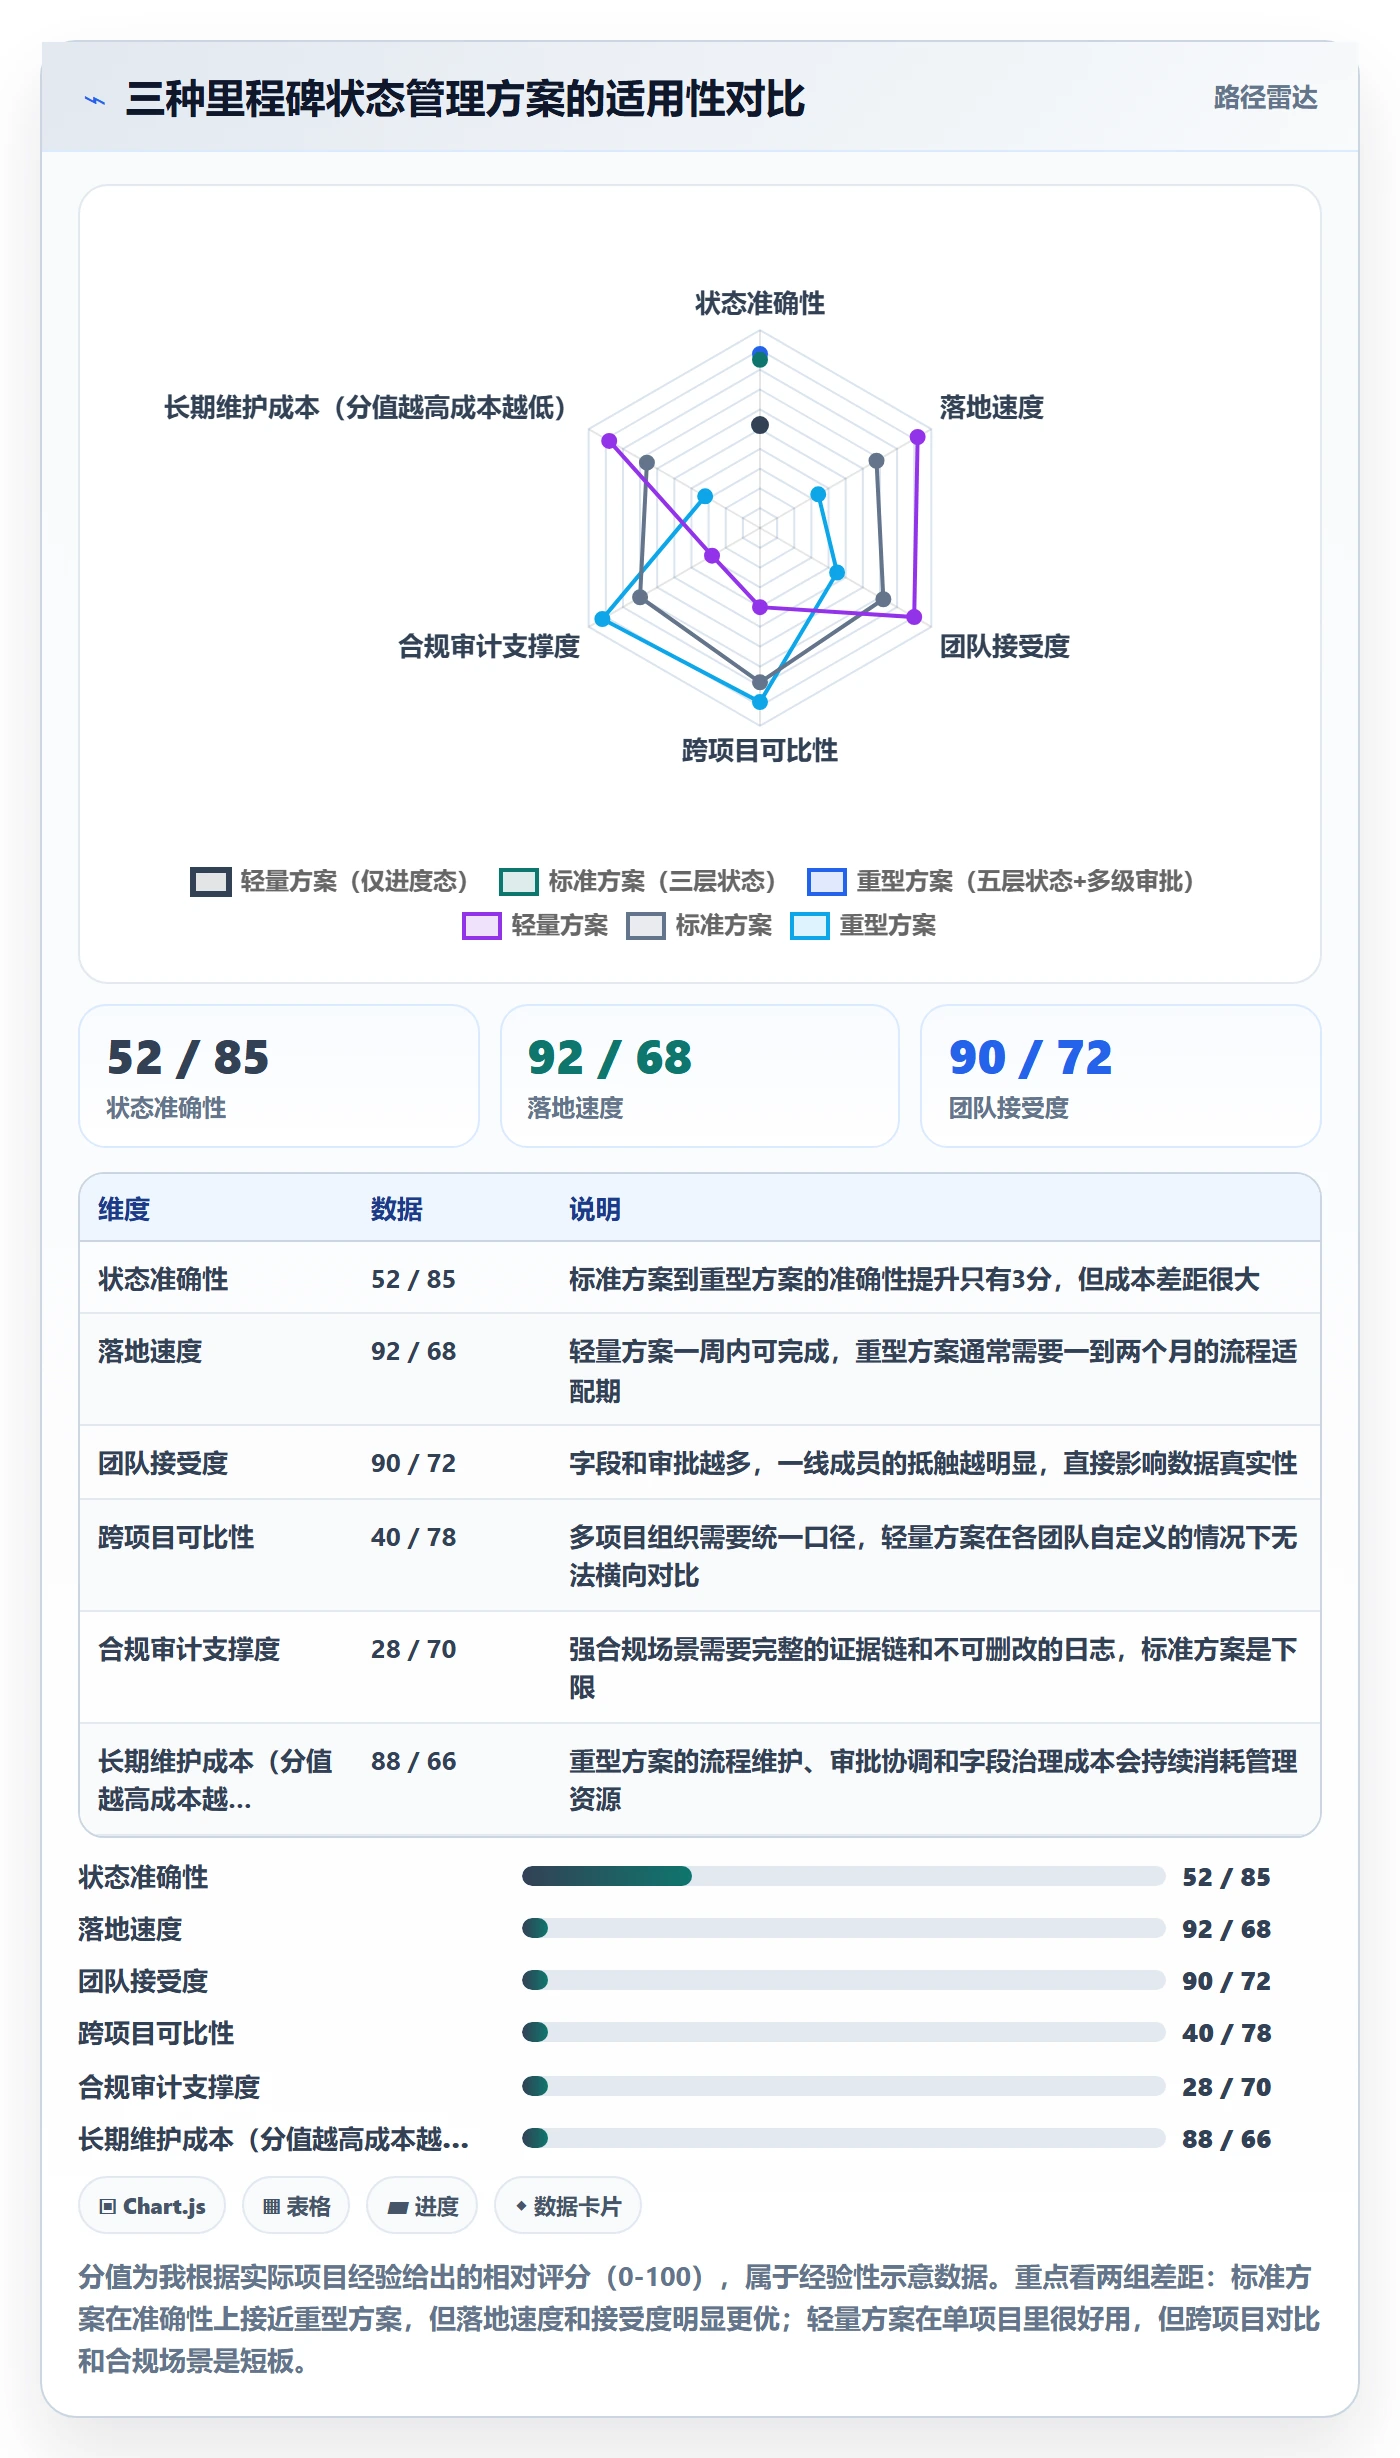Select the 落地速度 table row label
Screen dimensions: 1400x2458
pos(150,1351)
